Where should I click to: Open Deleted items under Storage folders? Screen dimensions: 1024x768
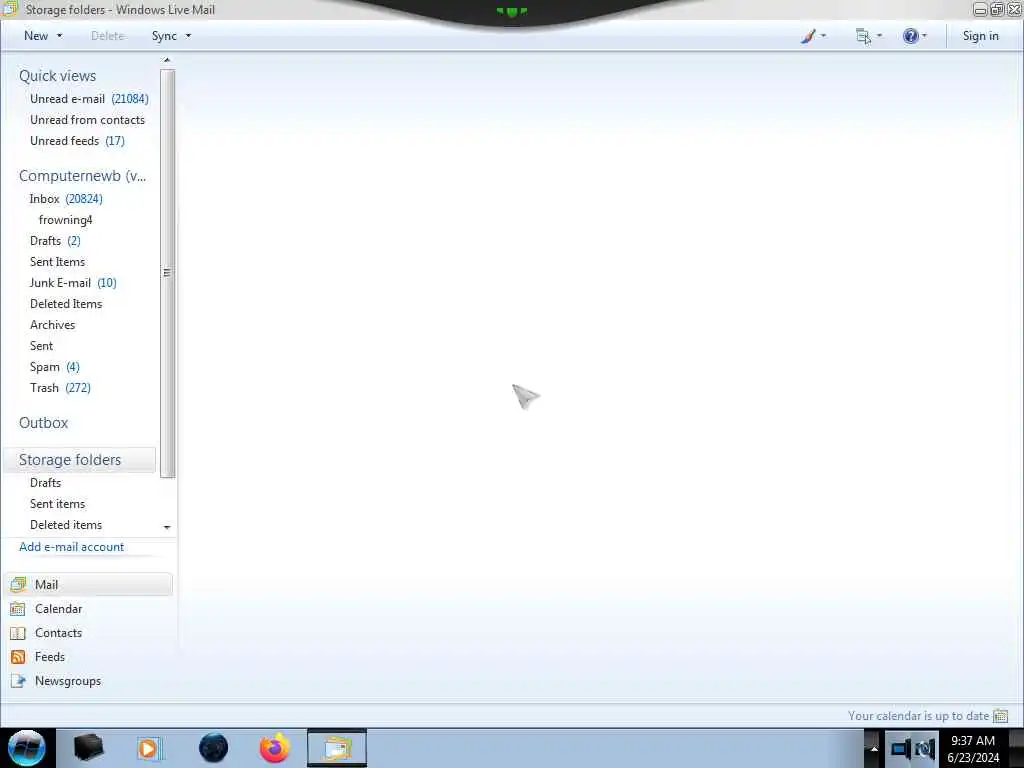tap(66, 524)
